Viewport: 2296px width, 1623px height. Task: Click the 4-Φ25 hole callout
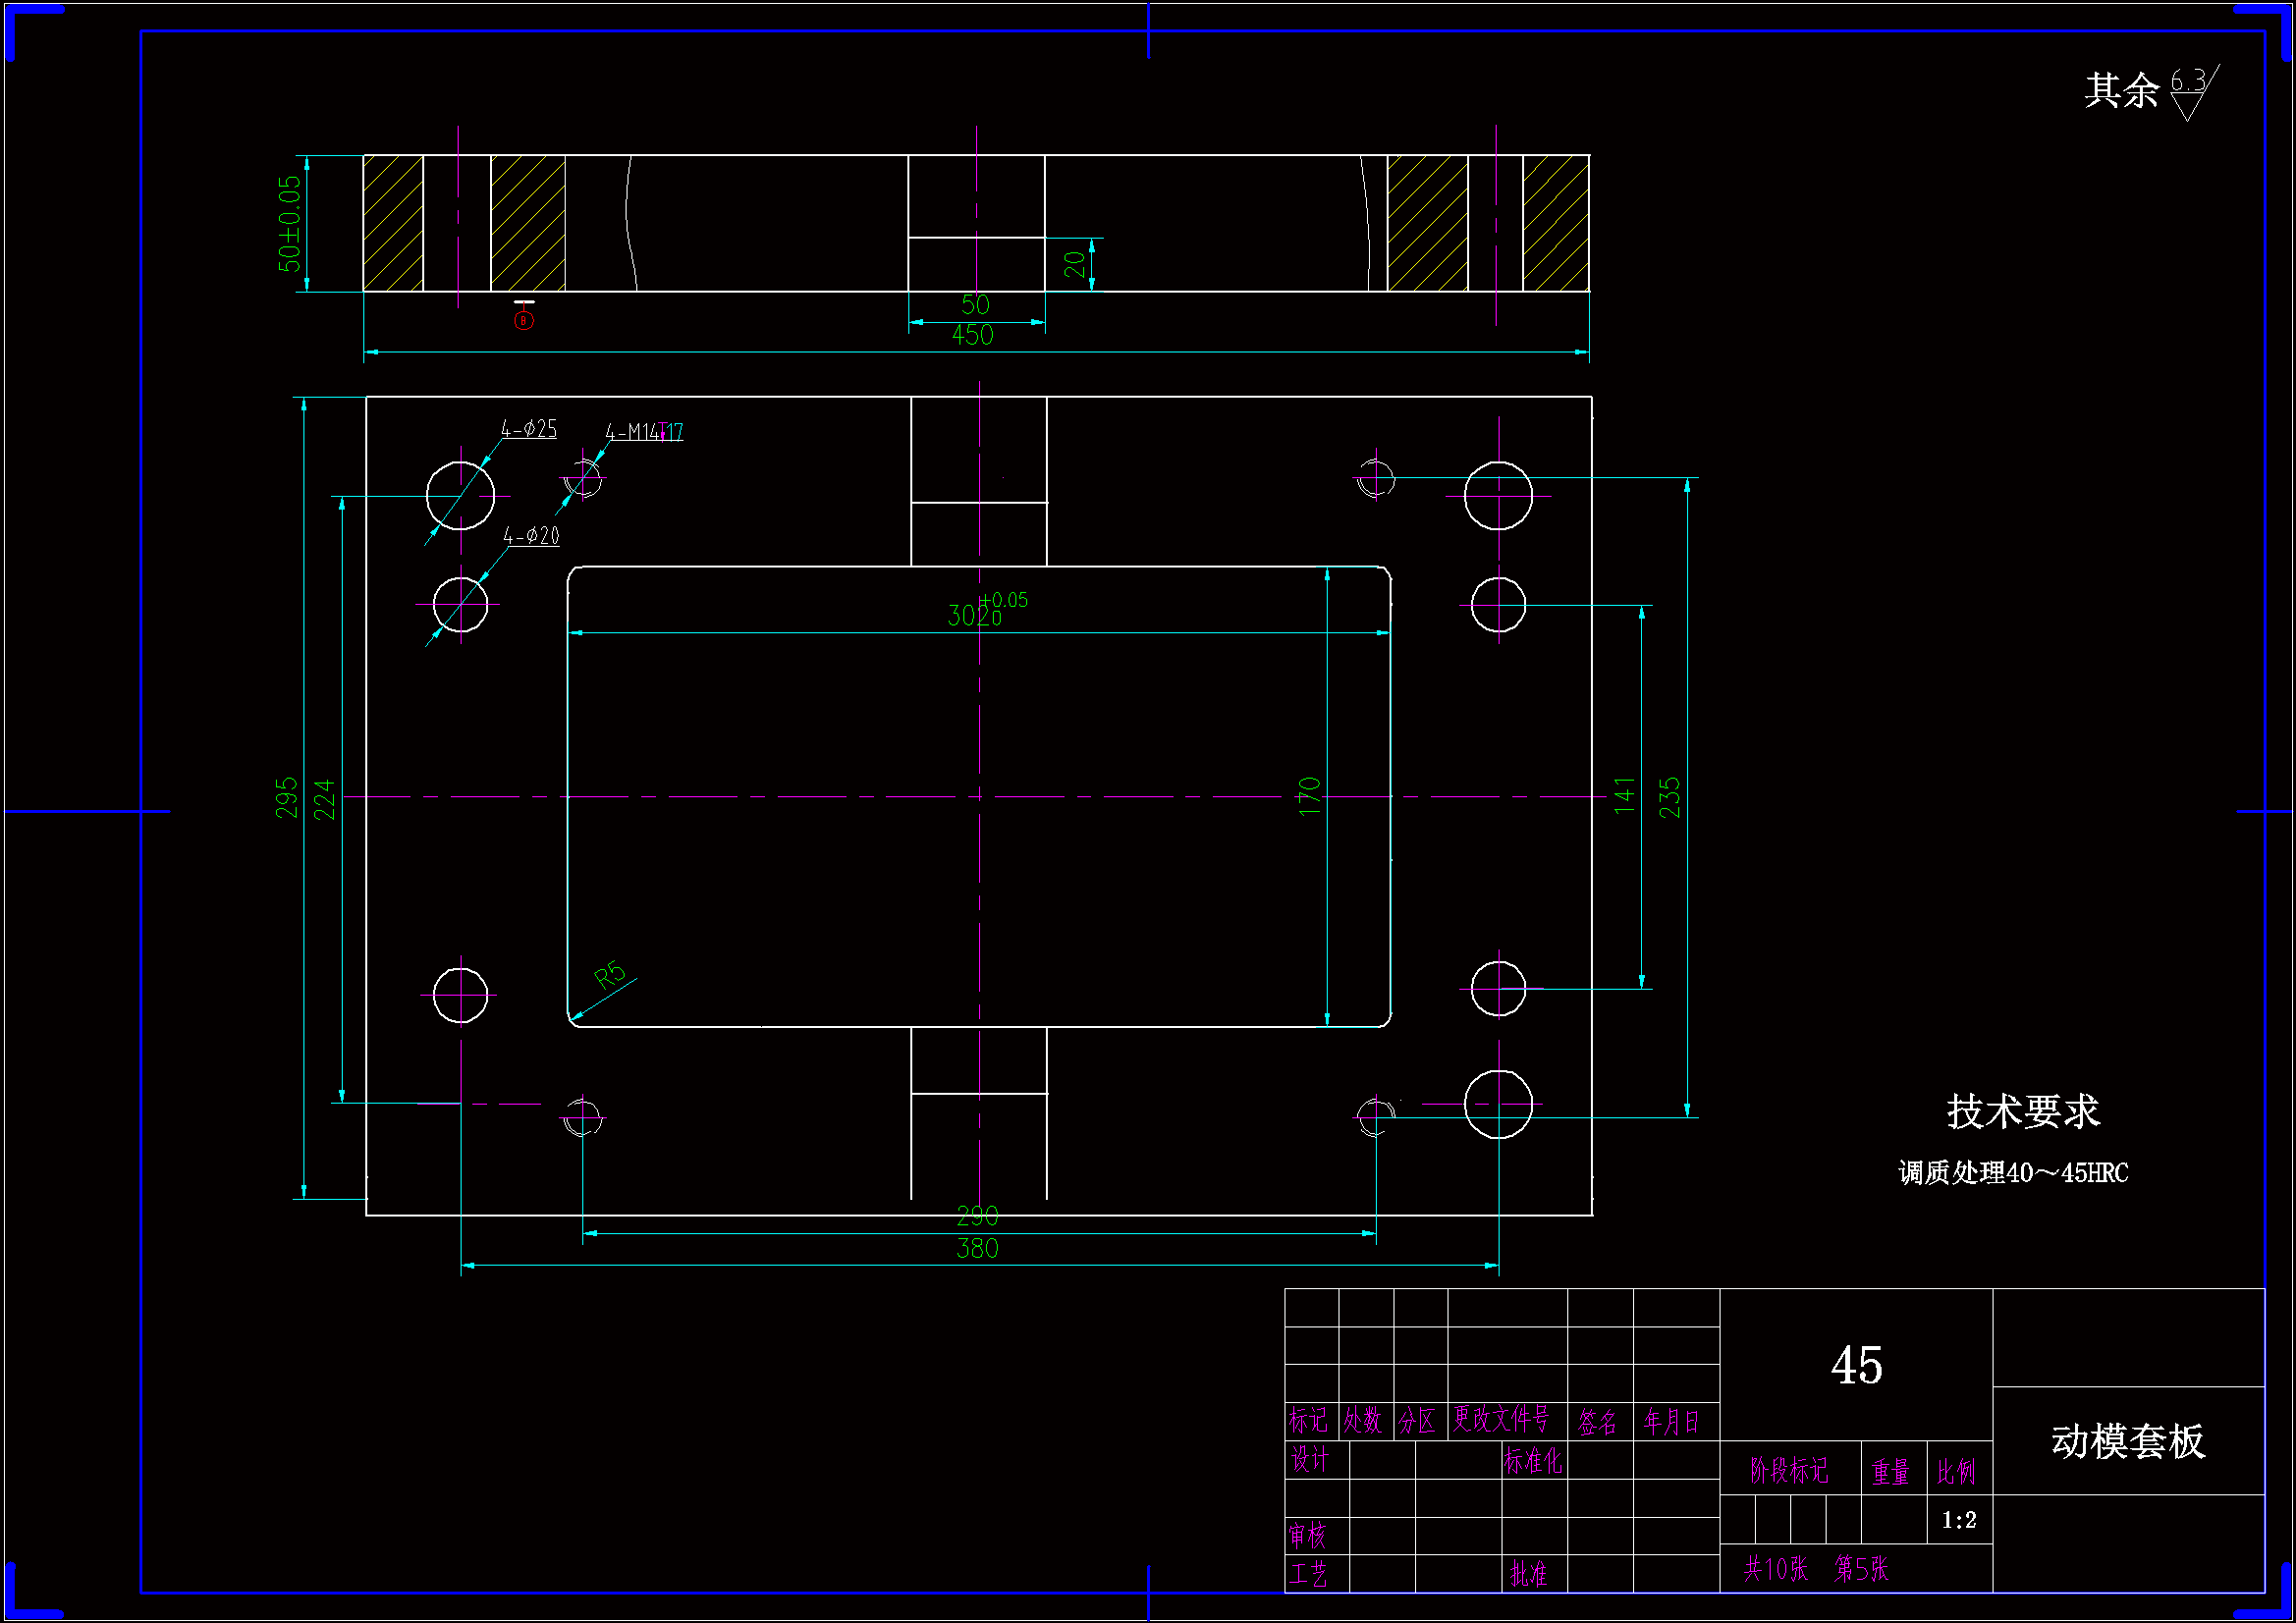point(528,429)
